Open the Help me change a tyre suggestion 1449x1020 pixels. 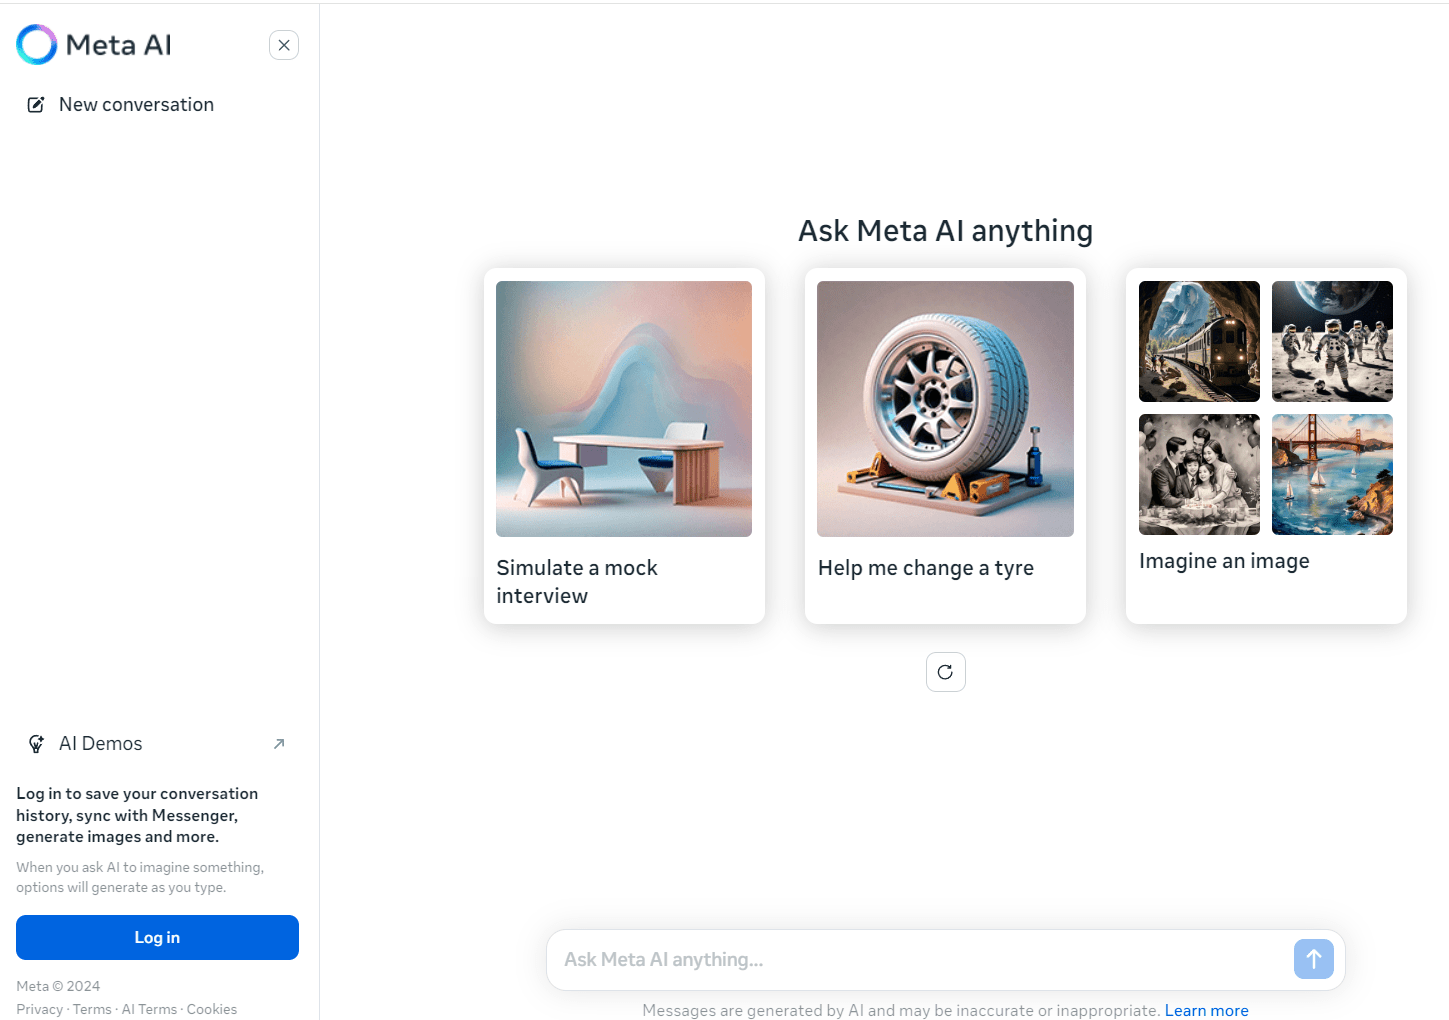pos(944,445)
